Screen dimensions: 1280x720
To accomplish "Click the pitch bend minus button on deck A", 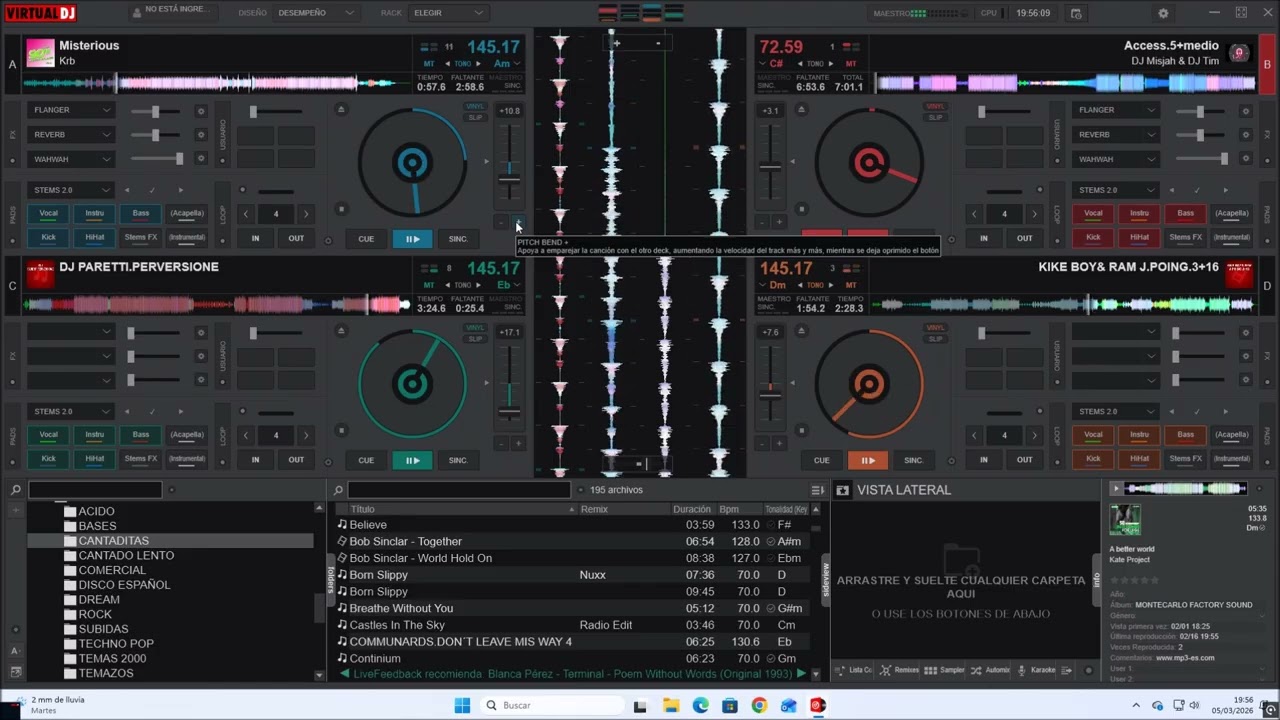I will [x=502, y=222].
